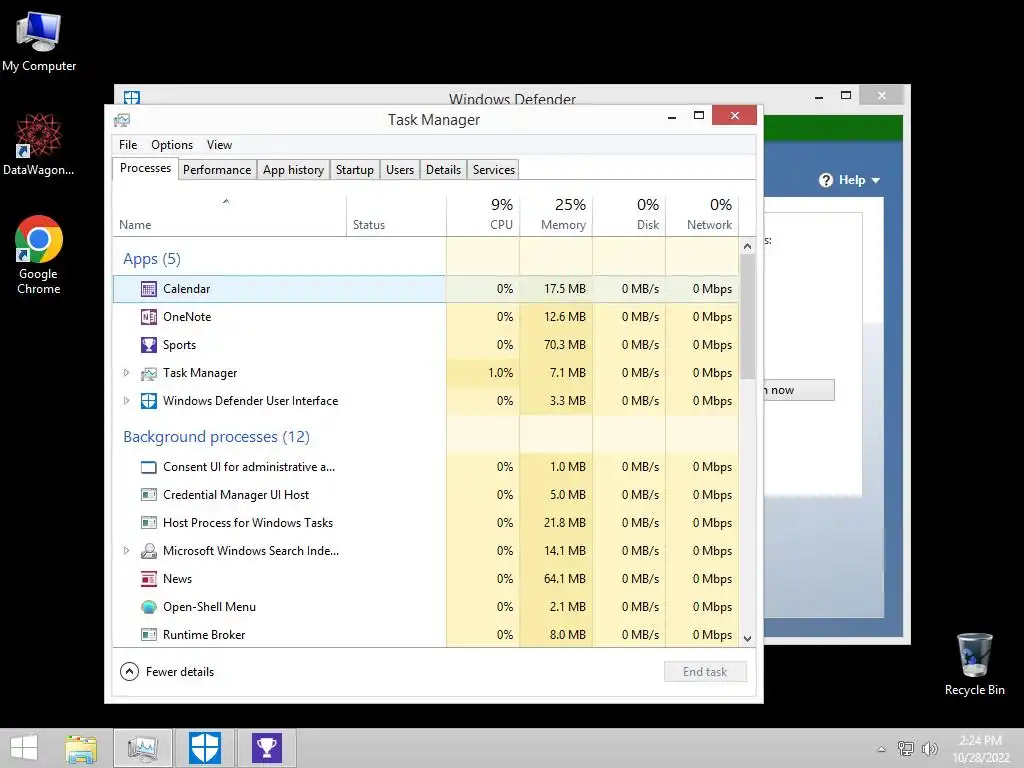Open the Windows Start button
Viewport: 1024px width, 768px height.
[24, 748]
